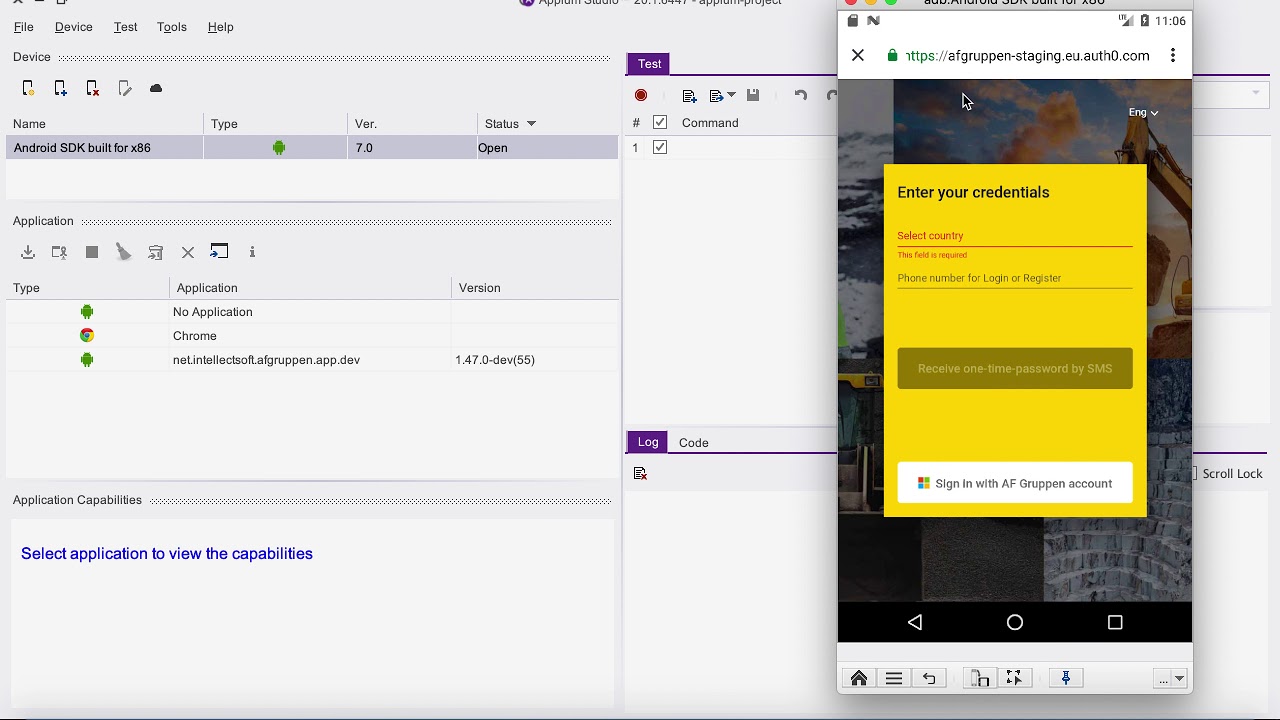
Task: Click the launch application window icon
Action: click(x=219, y=251)
